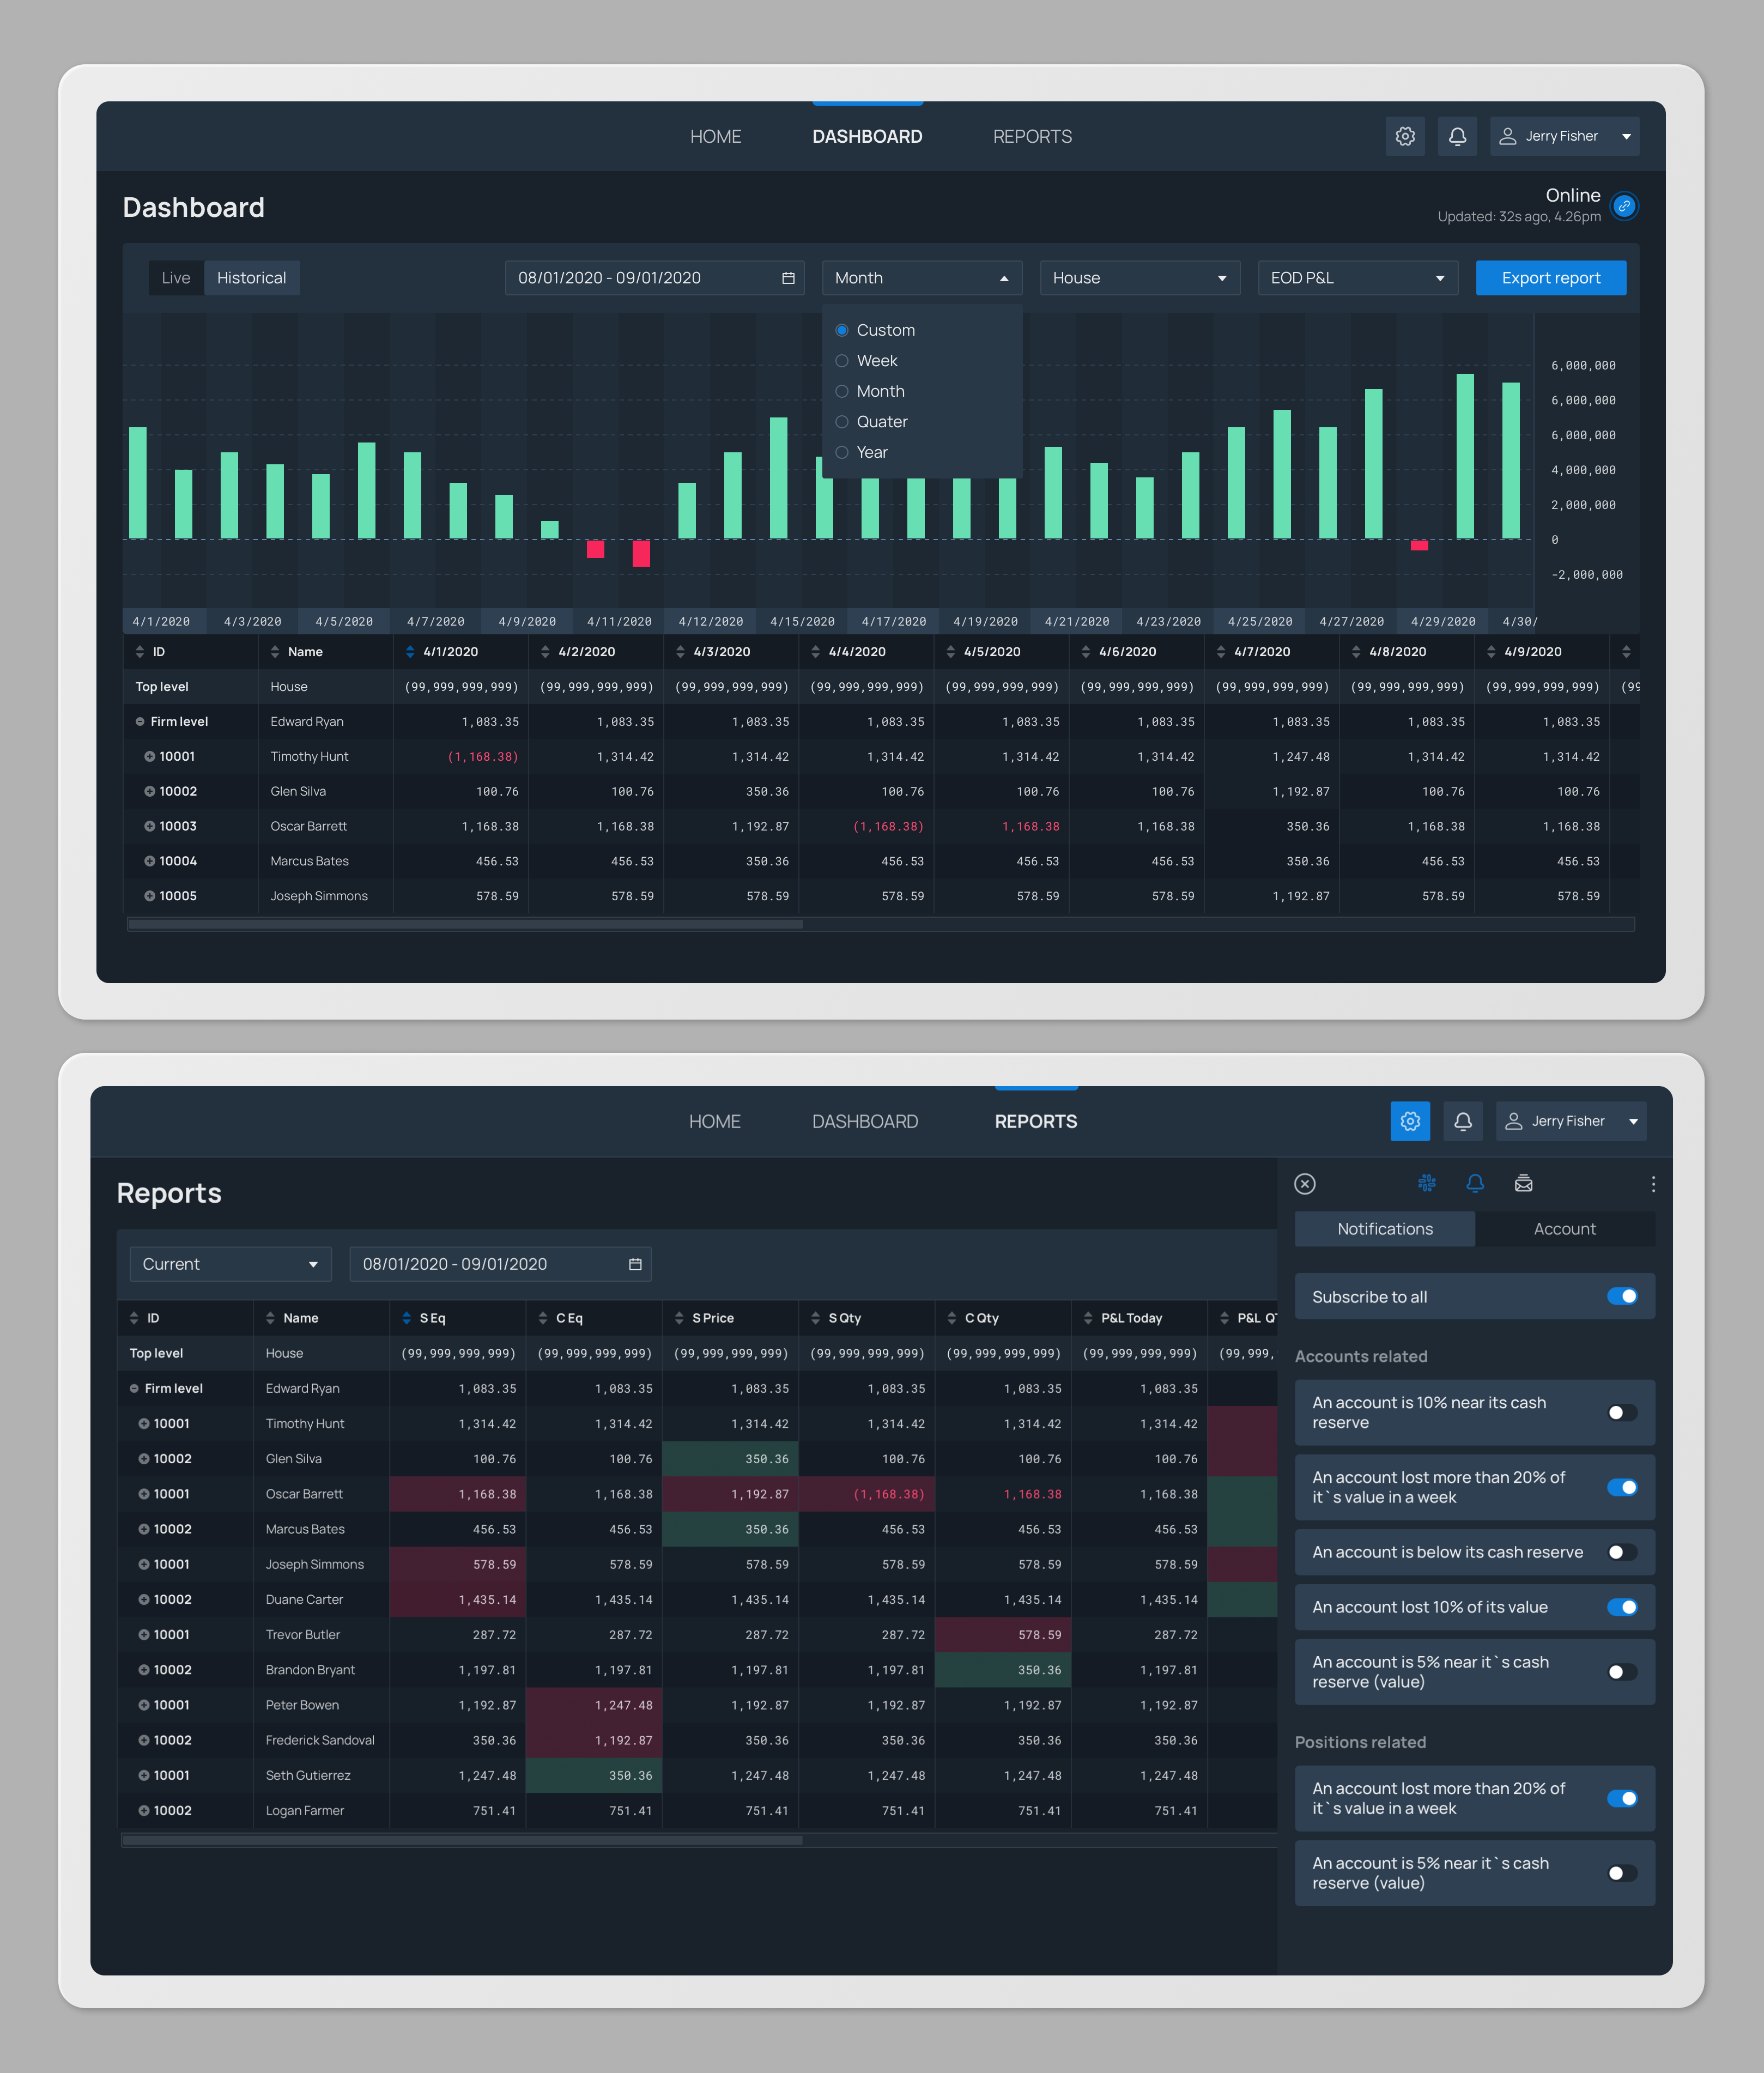The height and width of the screenshot is (2073, 1764).
Task: Open Jerry Fisher user menu in Dashboard
Action: [1564, 136]
